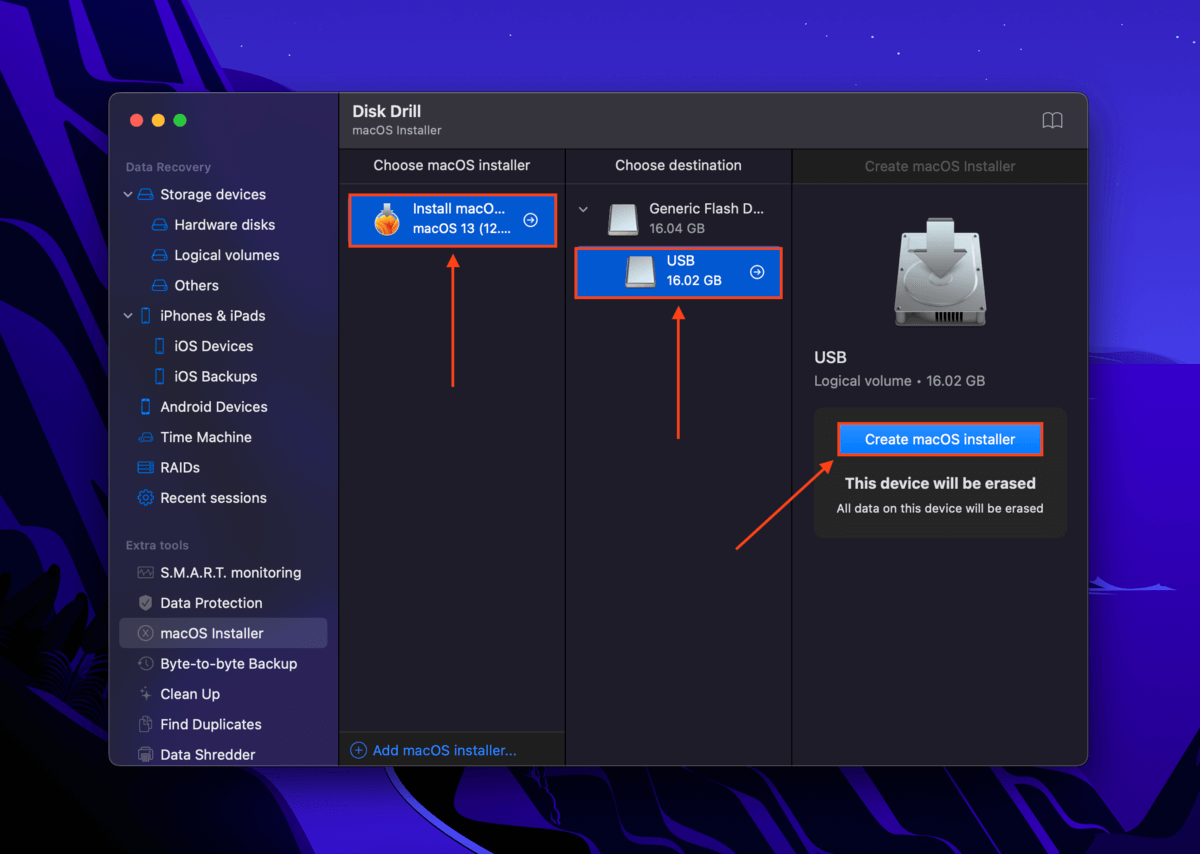This screenshot has height=854, width=1200.
Task: Open the help book icon in title bar
Action: tap(1052, 121)
